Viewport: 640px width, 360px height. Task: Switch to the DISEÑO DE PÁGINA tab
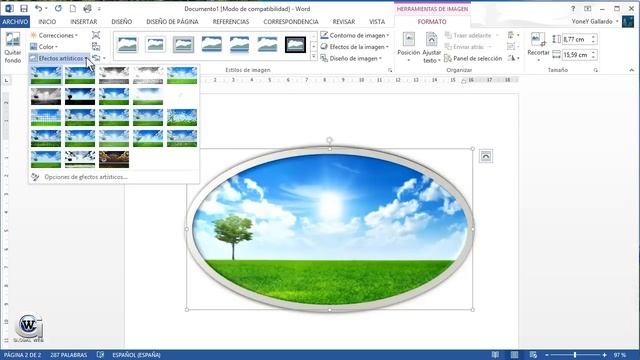[x=172, y=22]
